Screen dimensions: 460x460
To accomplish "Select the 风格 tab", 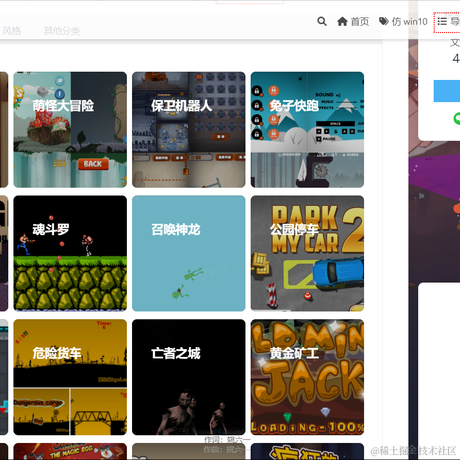I will click(x=12, y=31).
